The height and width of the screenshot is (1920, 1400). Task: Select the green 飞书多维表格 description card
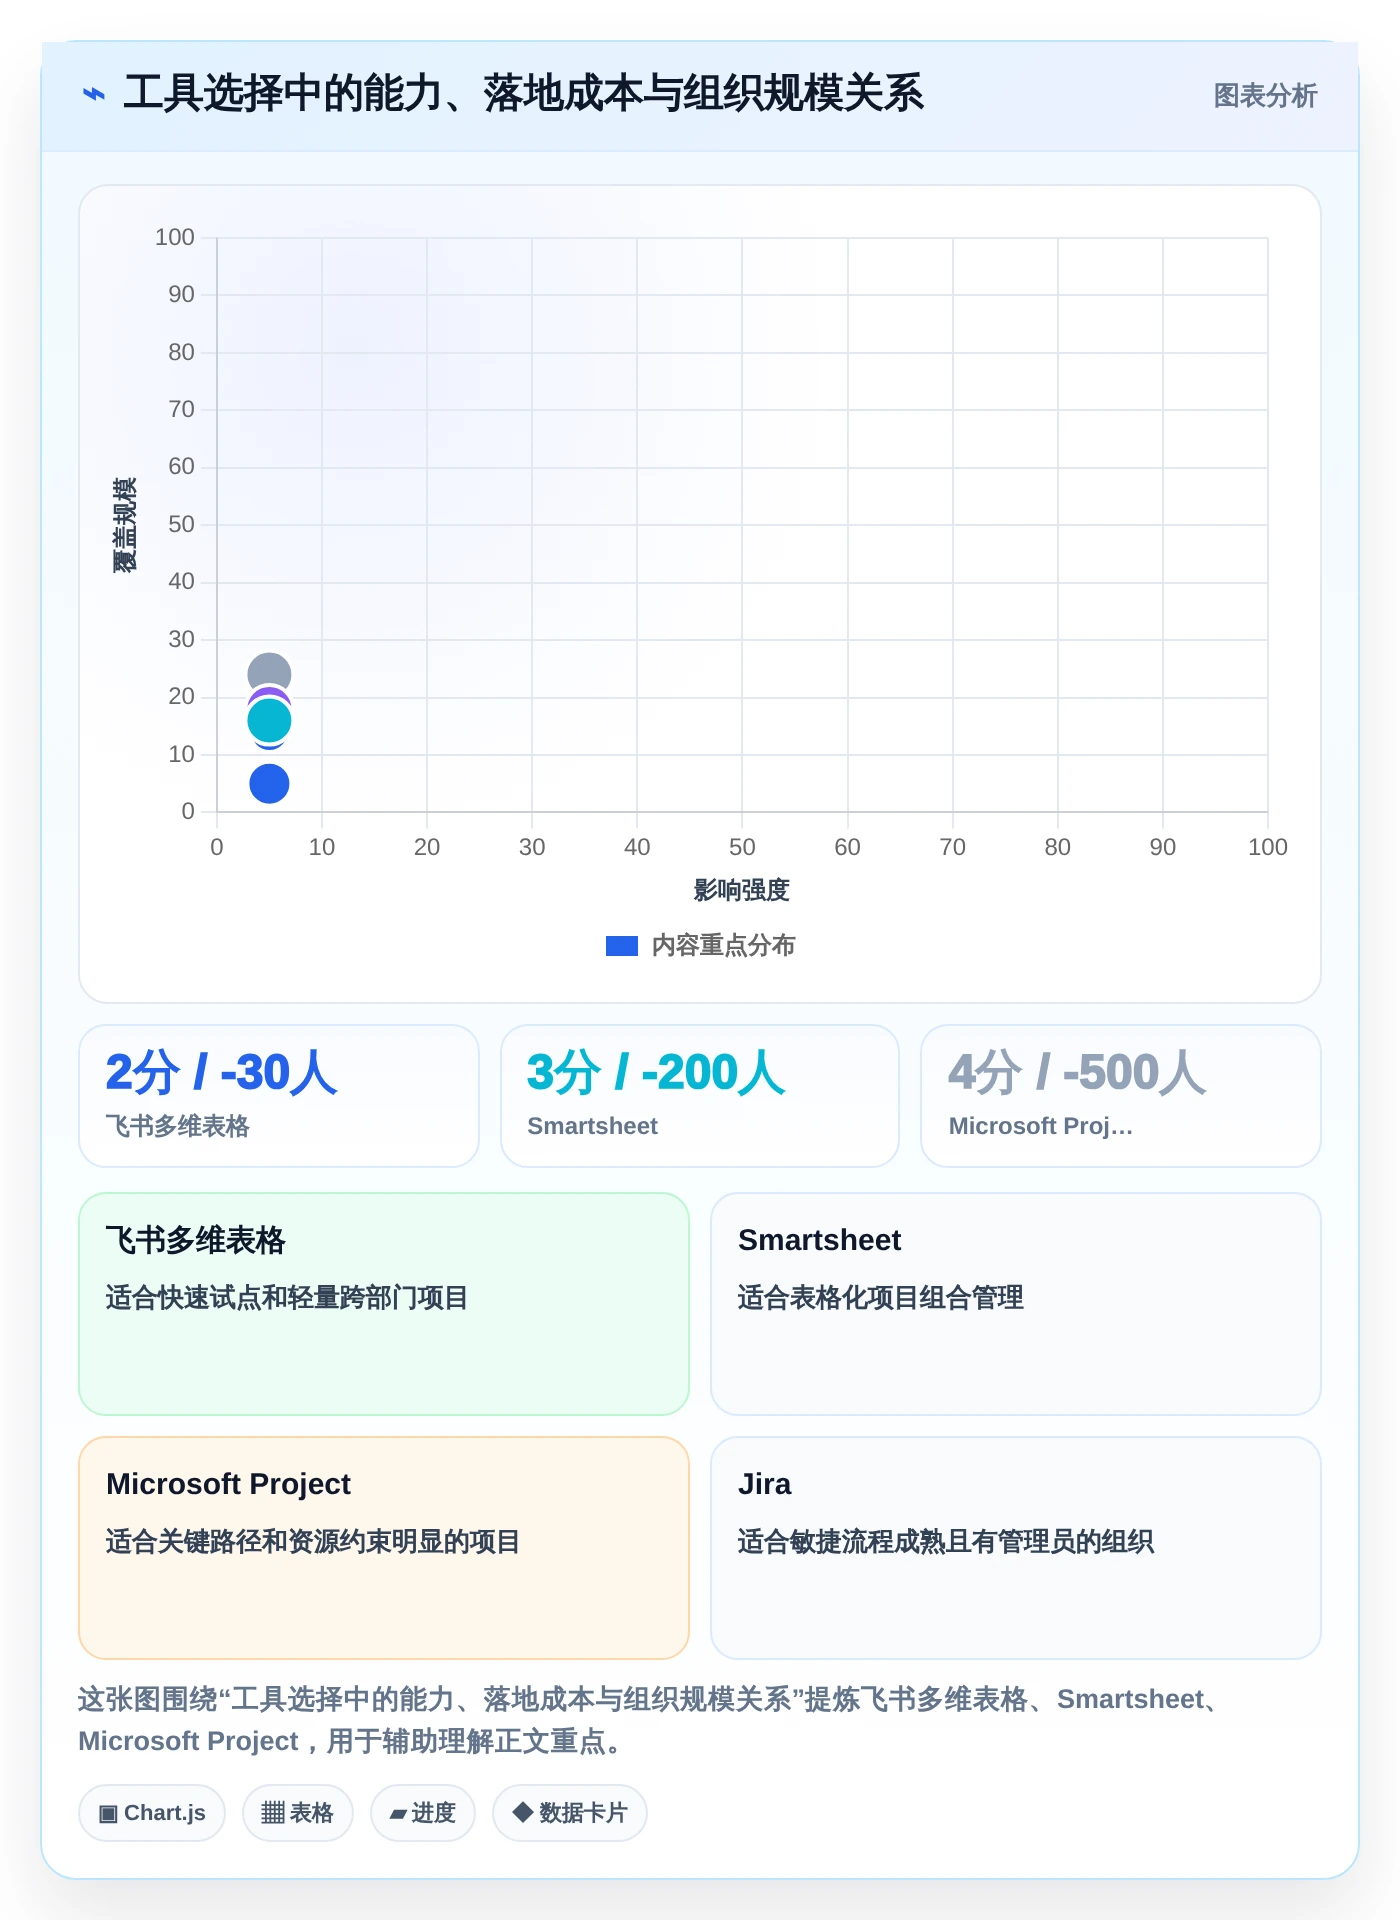coord(384,1304)
